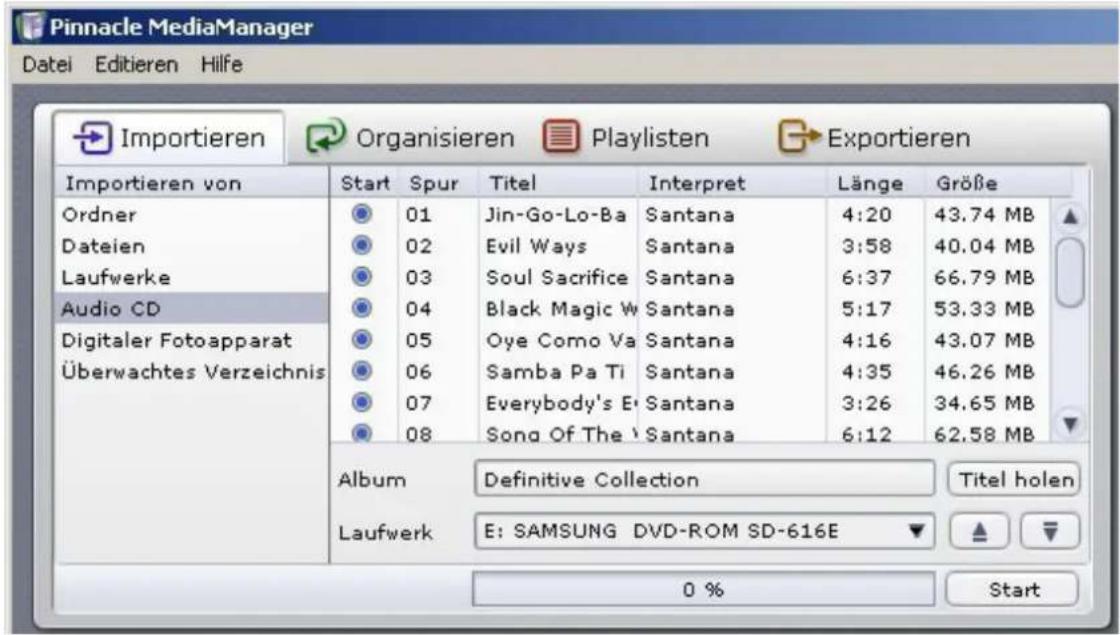The height and width of the screenshot is (635, 1120).
Task: Toggle start selection for track 01
Action: click(x=362, y=214)
